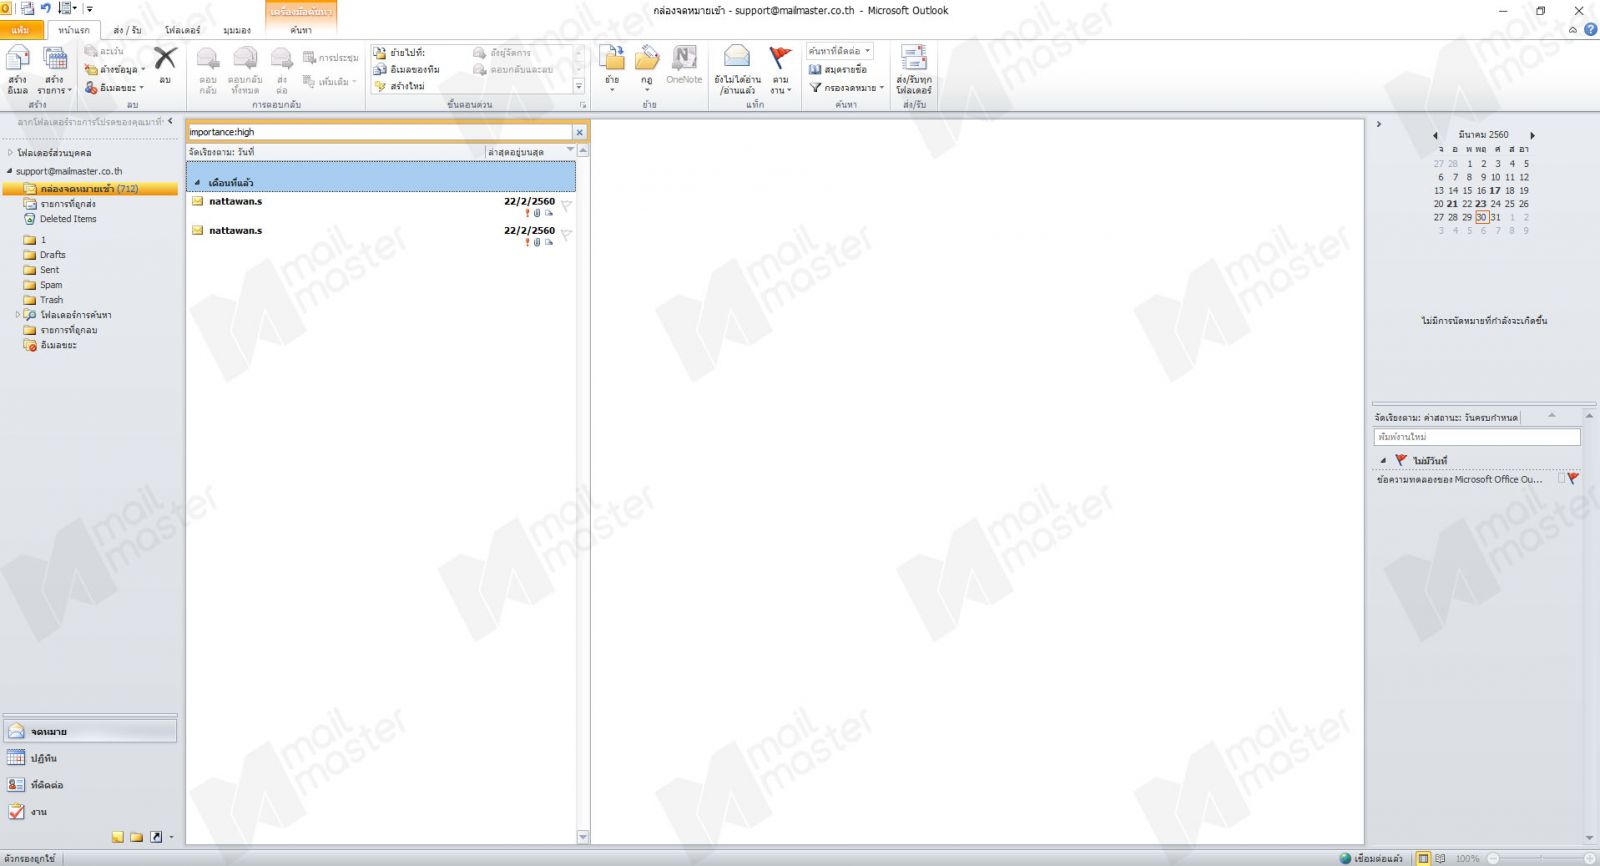
Task: Click red flag on Microsoft Office Outlook task
Action: (x=1573, y=479)
